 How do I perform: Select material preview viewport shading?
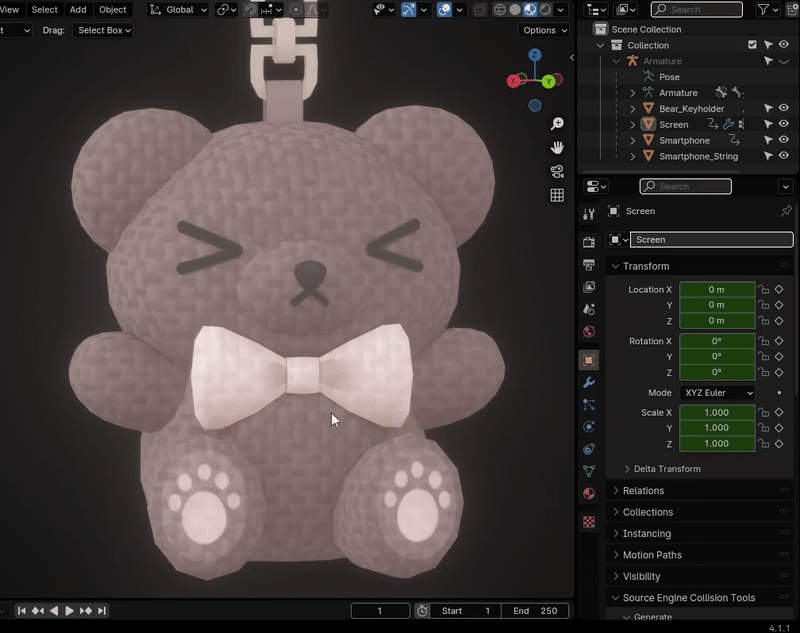pyautogui.click(x=530, y=10)
